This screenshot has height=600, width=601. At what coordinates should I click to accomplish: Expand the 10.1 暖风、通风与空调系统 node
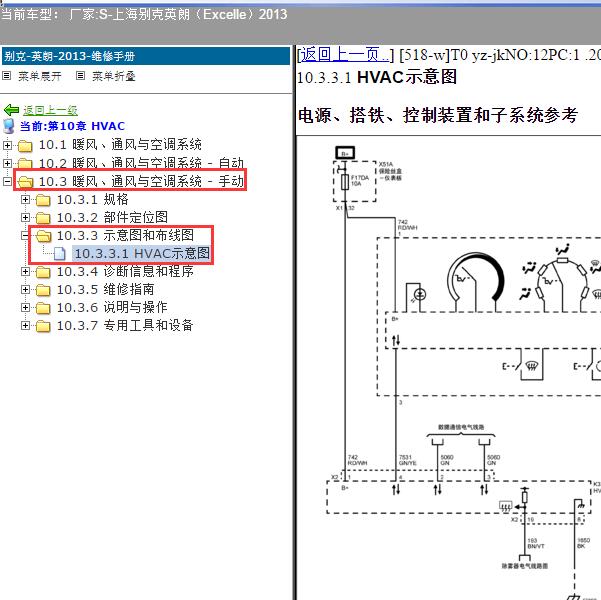pos(7,145)
